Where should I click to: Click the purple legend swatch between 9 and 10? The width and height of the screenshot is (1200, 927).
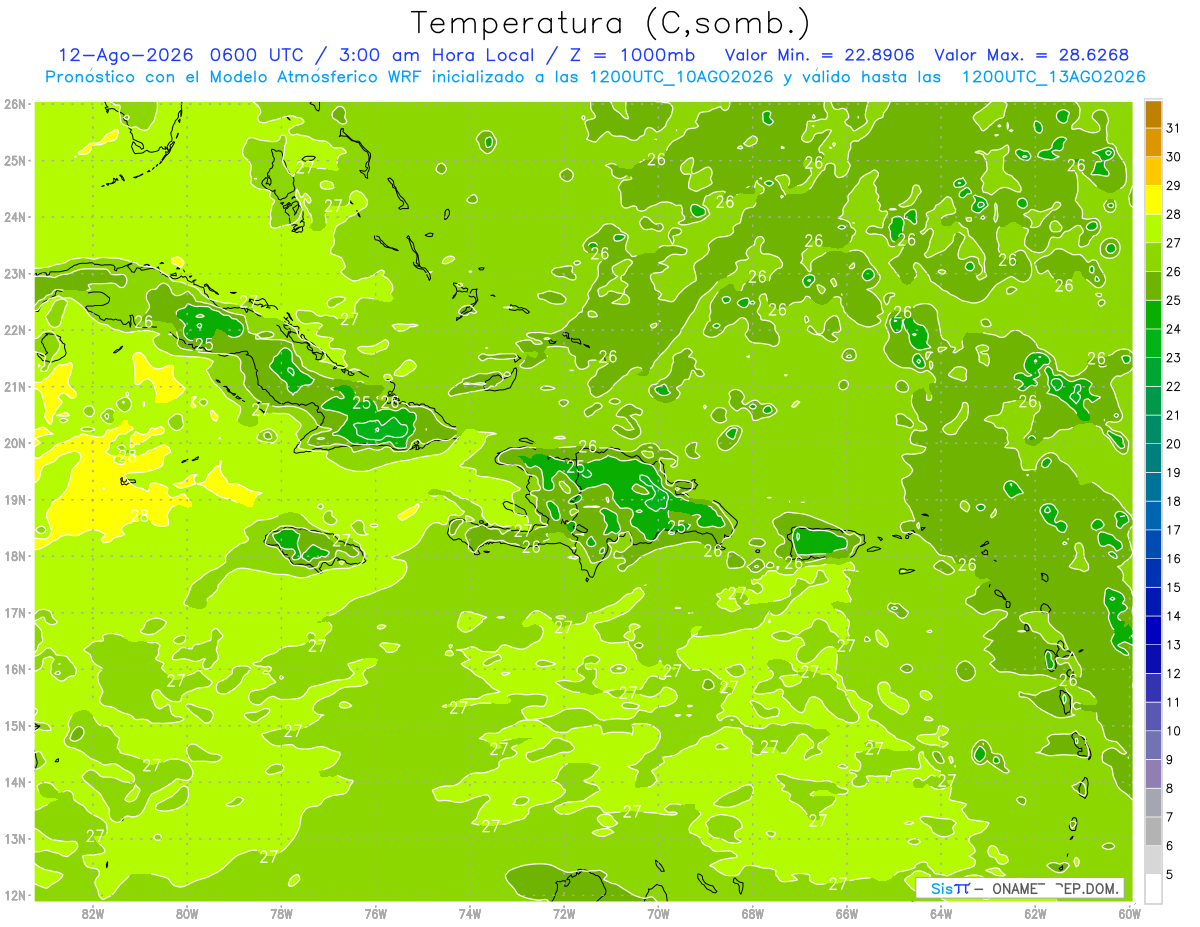click(1153, 745)
